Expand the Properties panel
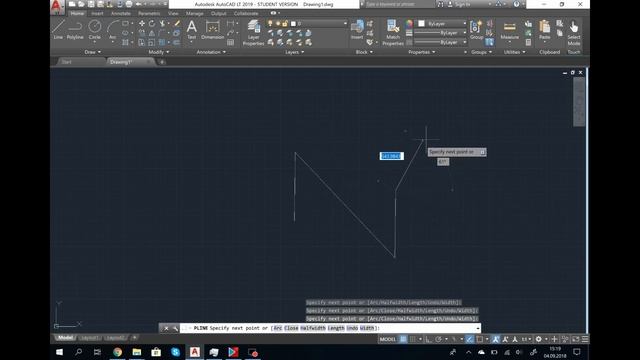 [x=422, y=52]
